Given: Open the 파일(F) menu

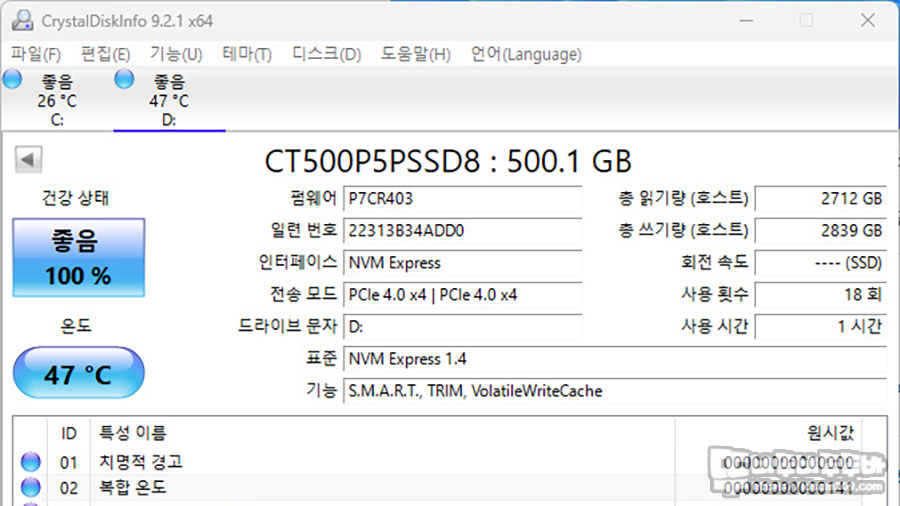Looking at the screenshot, I should coord(36,55).
